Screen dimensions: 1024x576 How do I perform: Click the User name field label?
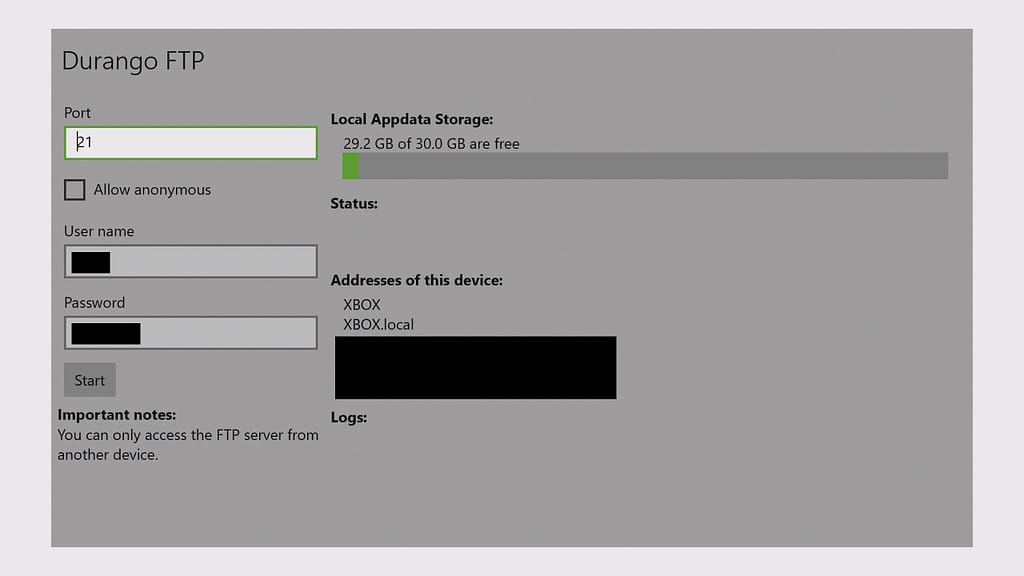[x=99, y=231]
